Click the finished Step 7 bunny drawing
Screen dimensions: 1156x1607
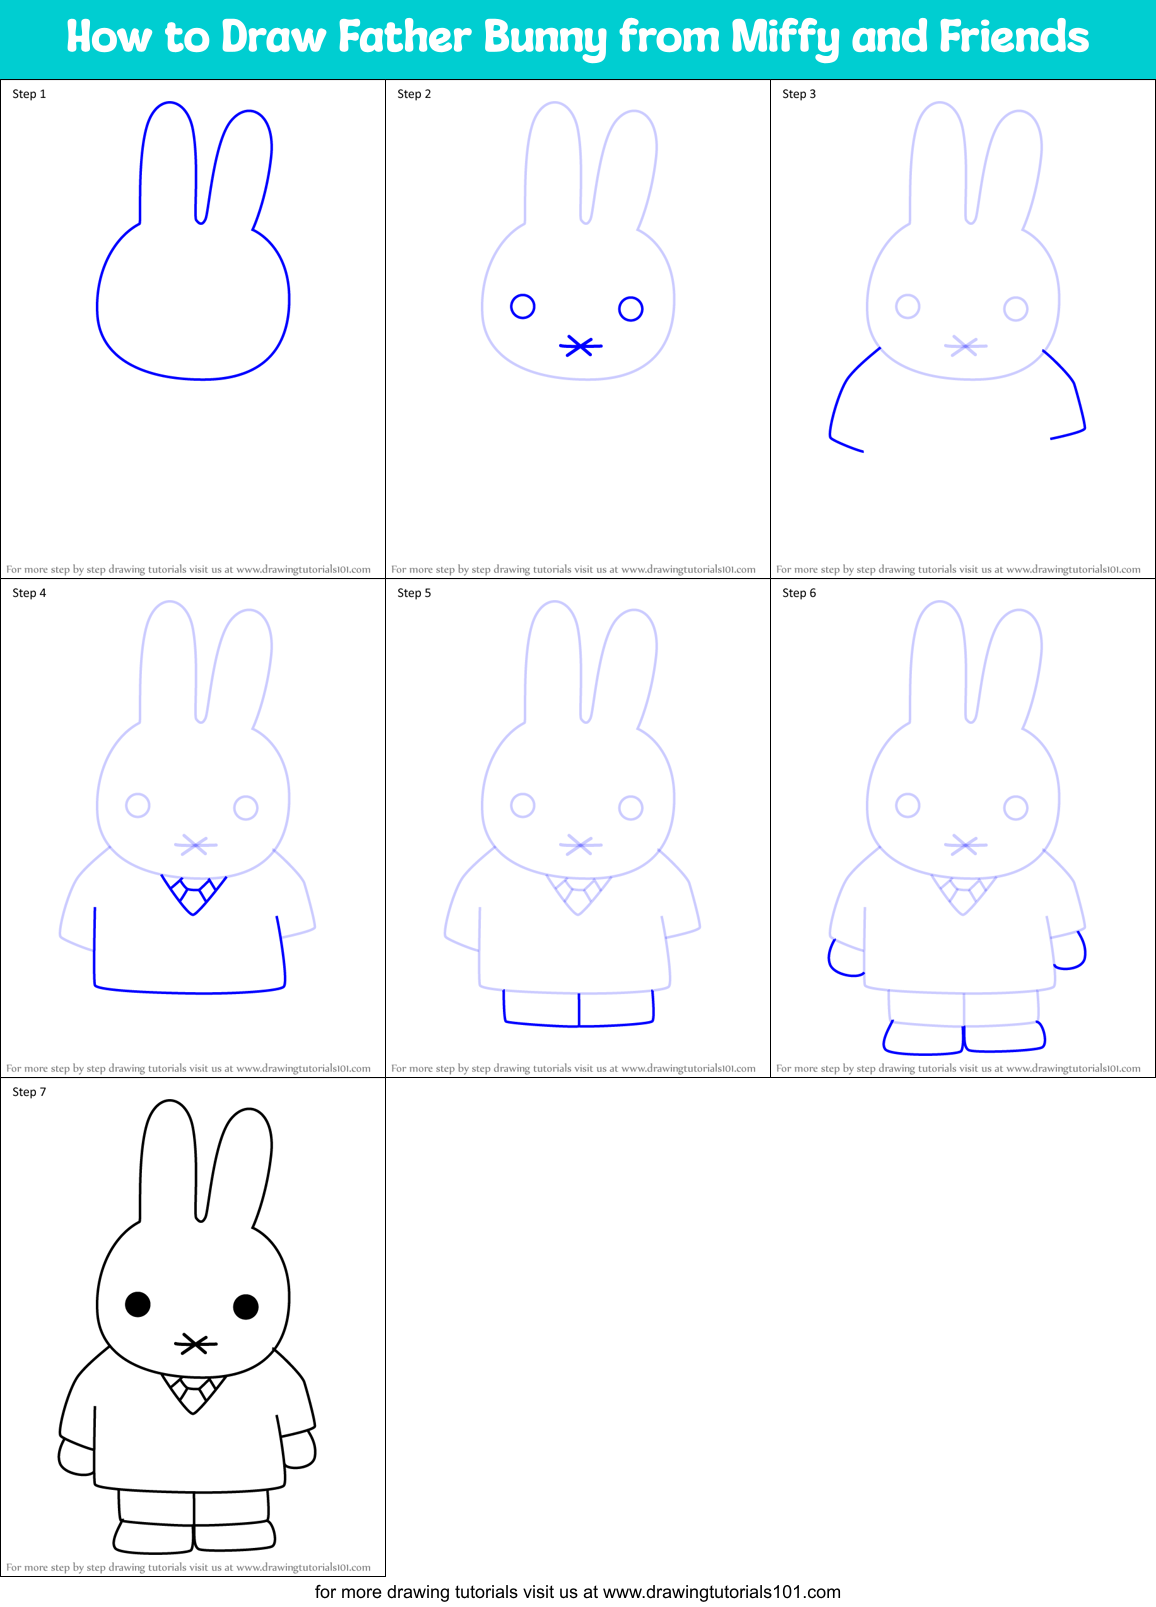point(188,1326)
